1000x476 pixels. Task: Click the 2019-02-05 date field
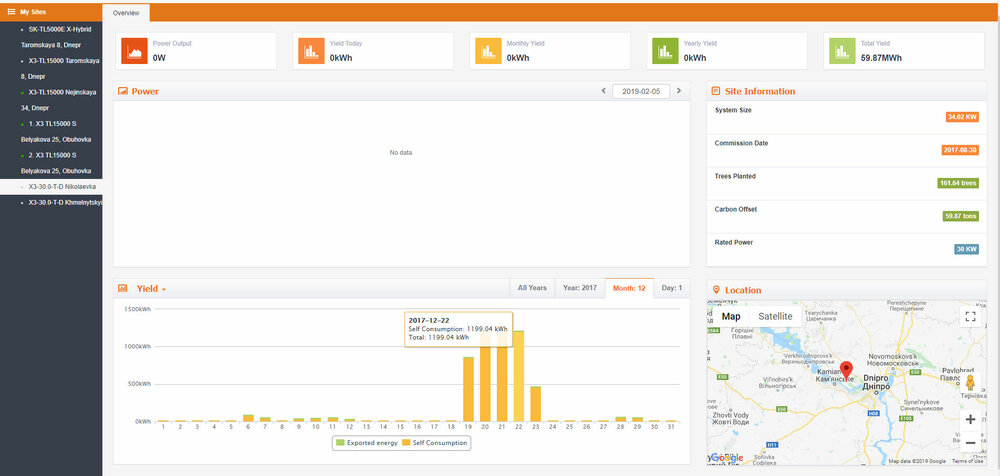point(641,91)
